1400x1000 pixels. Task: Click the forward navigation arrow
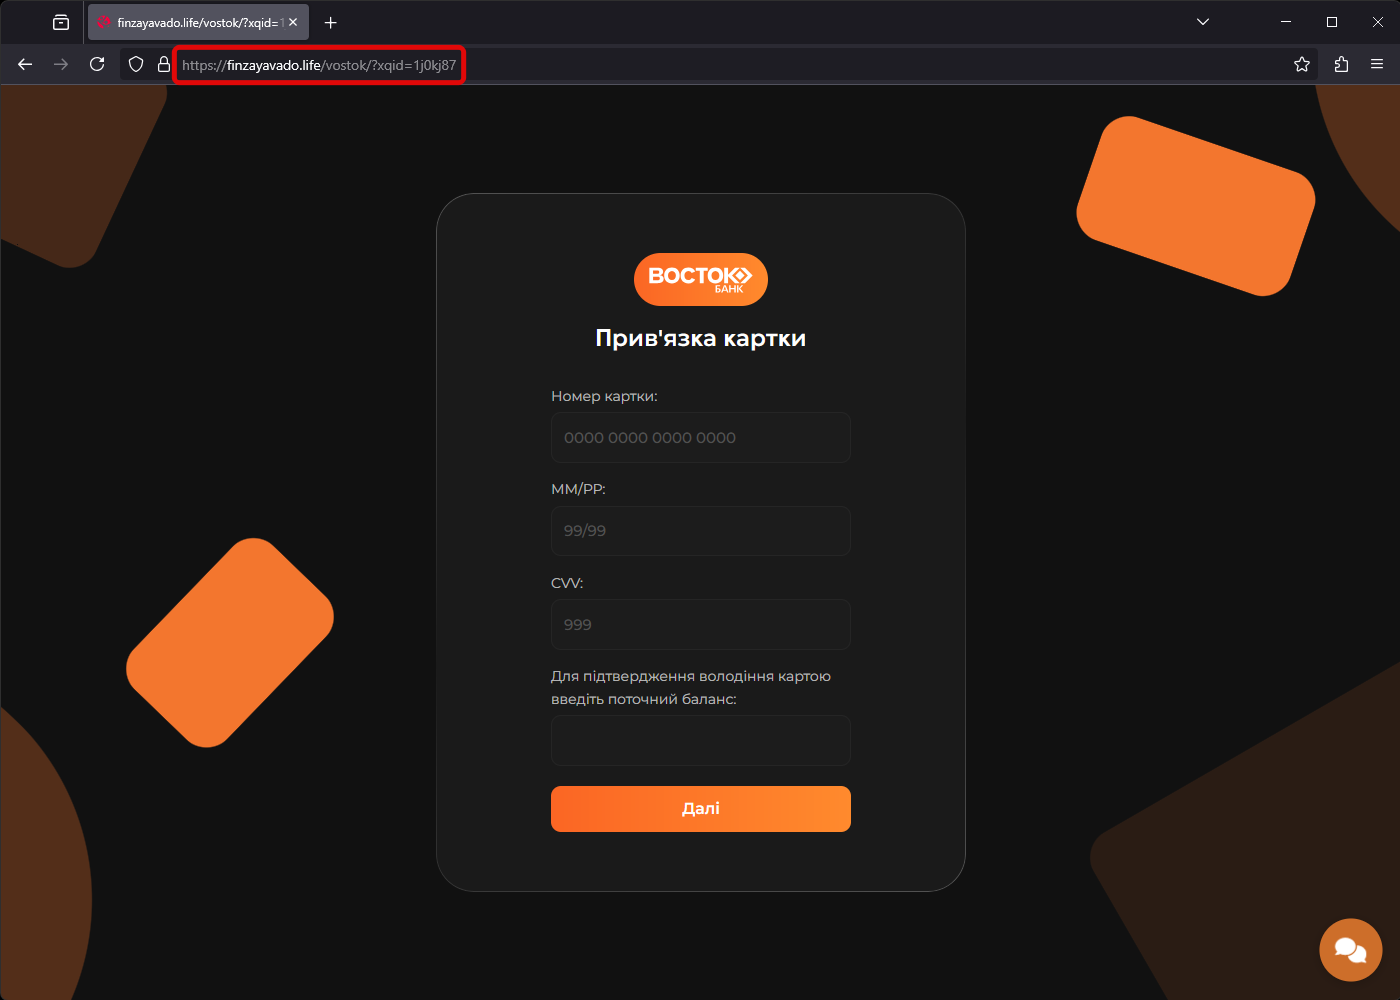[x=61, y=64]
